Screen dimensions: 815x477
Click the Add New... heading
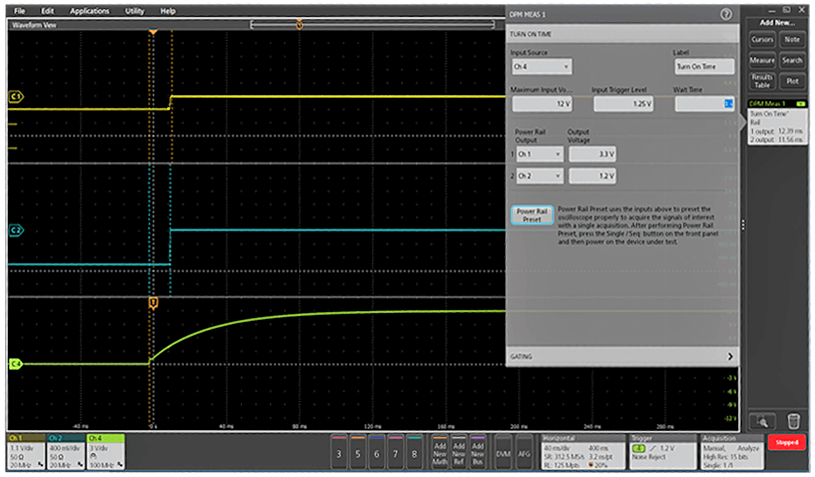click(x=777, y=23)
